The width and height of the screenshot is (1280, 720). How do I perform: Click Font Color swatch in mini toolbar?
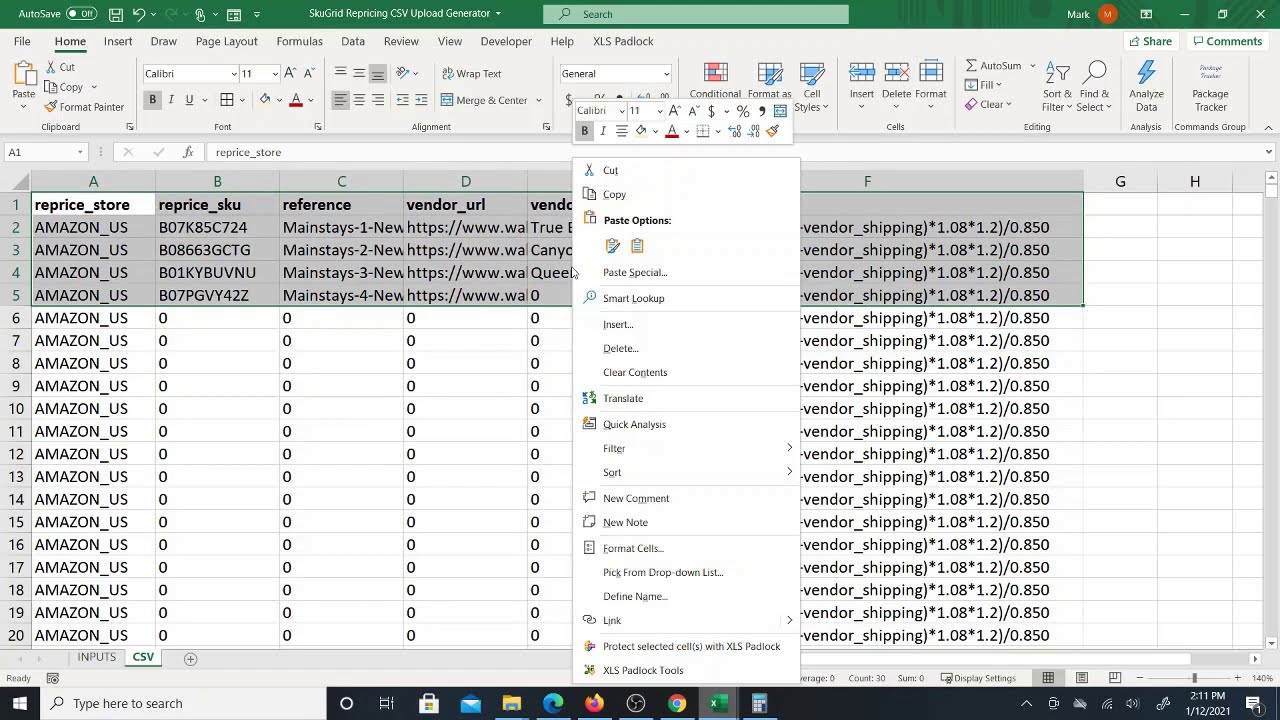click(672, 131)
